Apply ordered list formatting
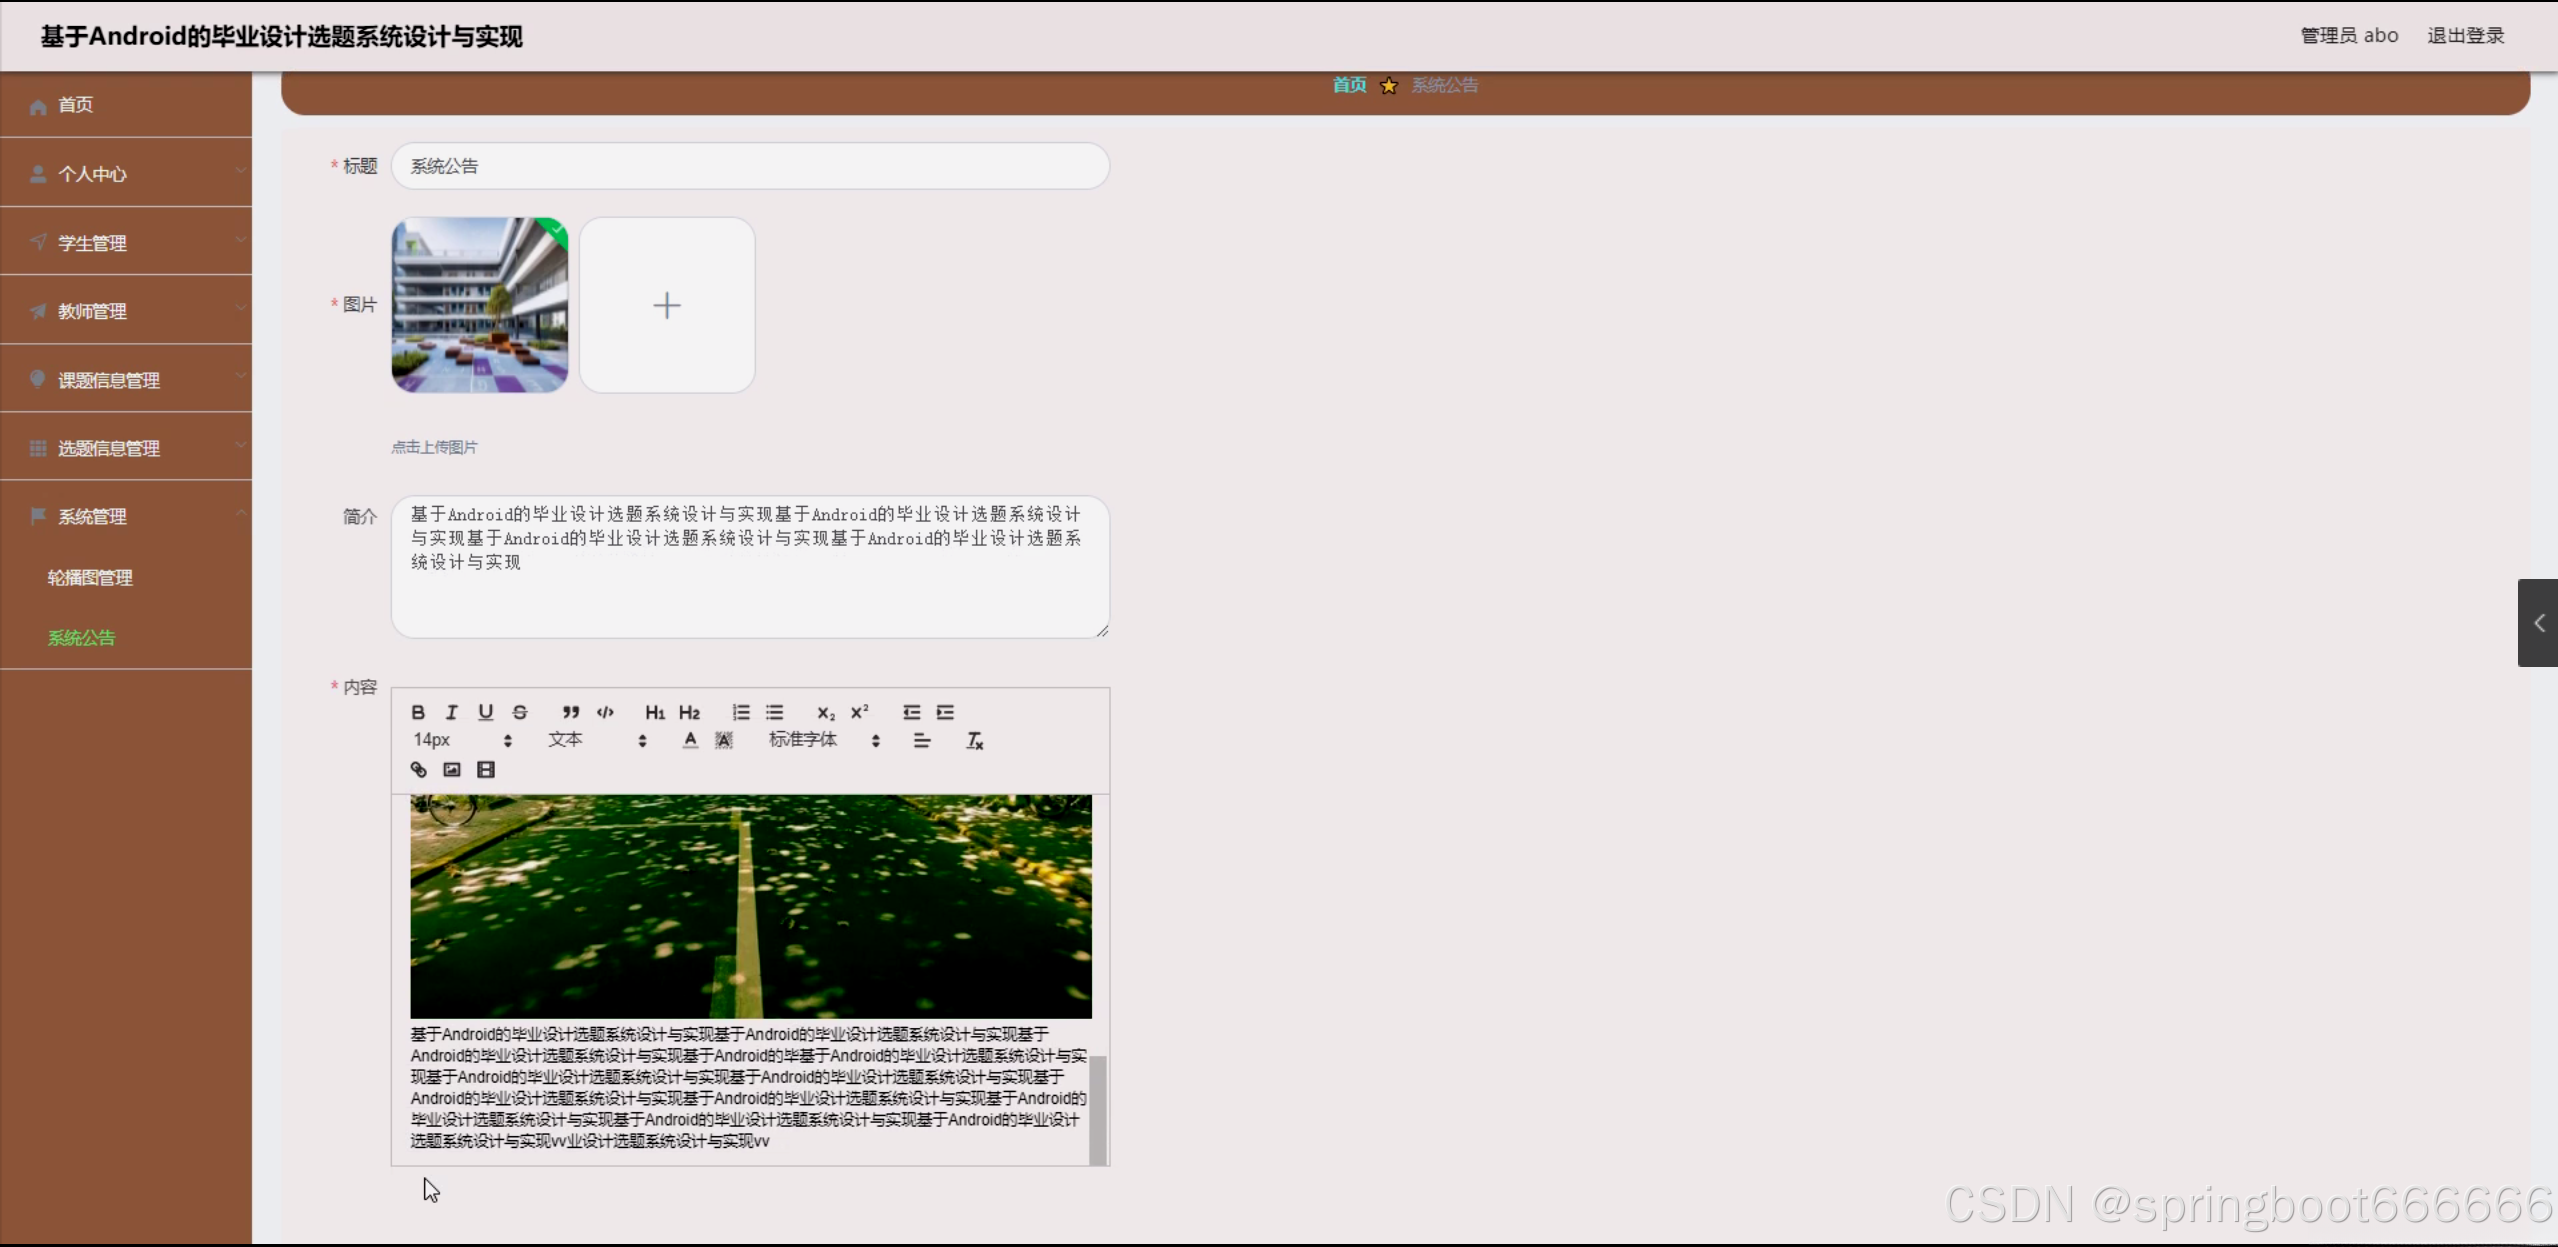This screenshot has width=2558, height=1247. [741, 712]
